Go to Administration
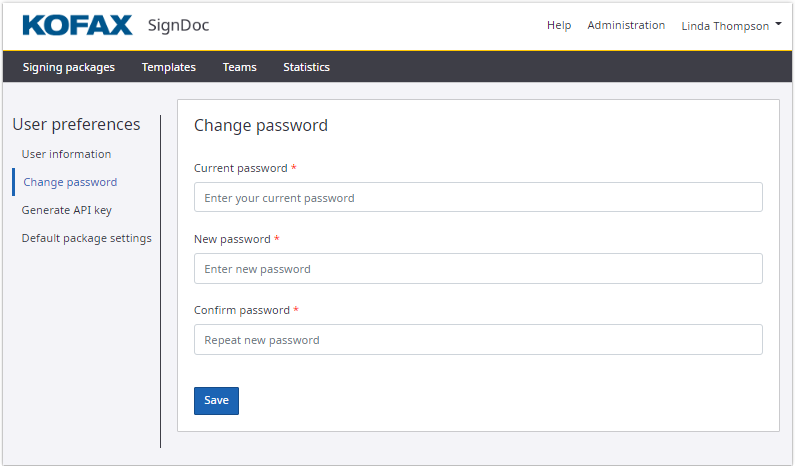 (626, 25)
